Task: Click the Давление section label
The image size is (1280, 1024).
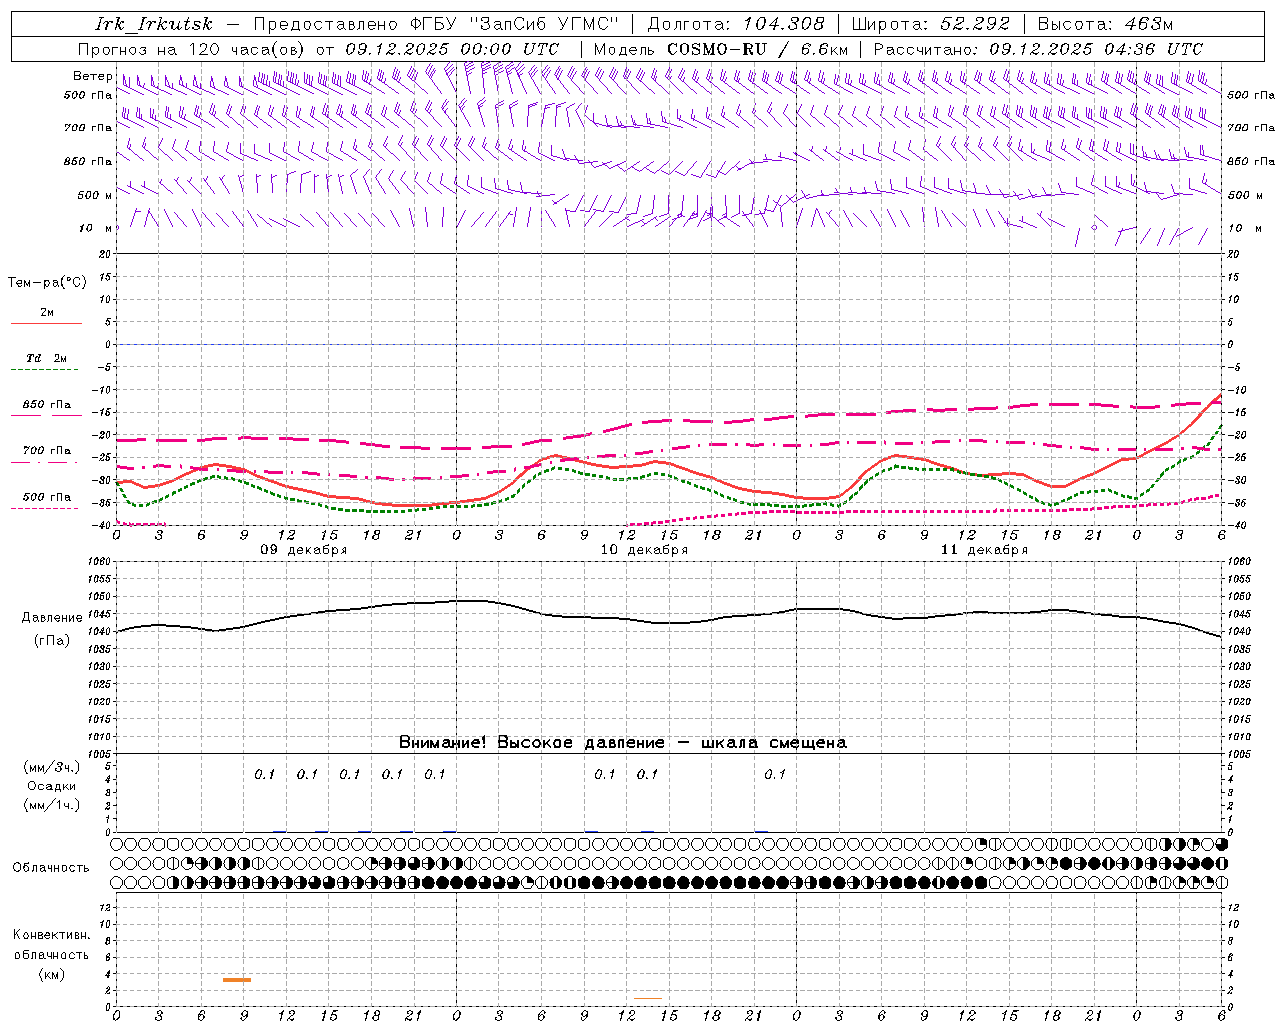Action: click(52, 618)
